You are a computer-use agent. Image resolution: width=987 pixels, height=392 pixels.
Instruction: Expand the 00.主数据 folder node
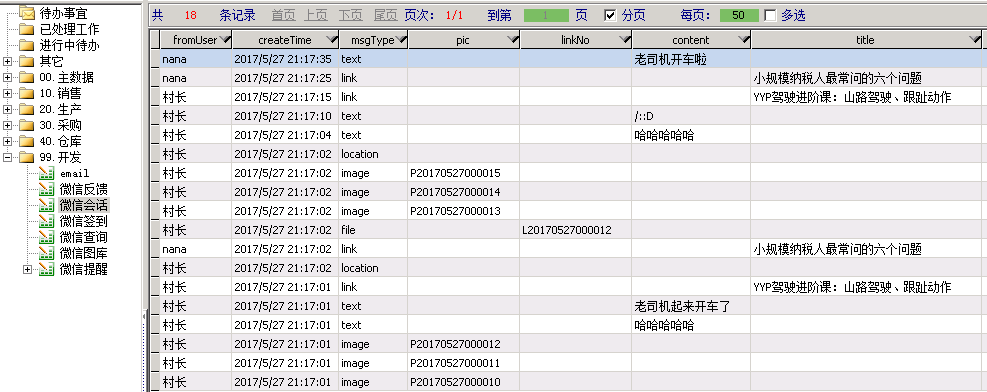pyautogui.click(x=8, y=77)
